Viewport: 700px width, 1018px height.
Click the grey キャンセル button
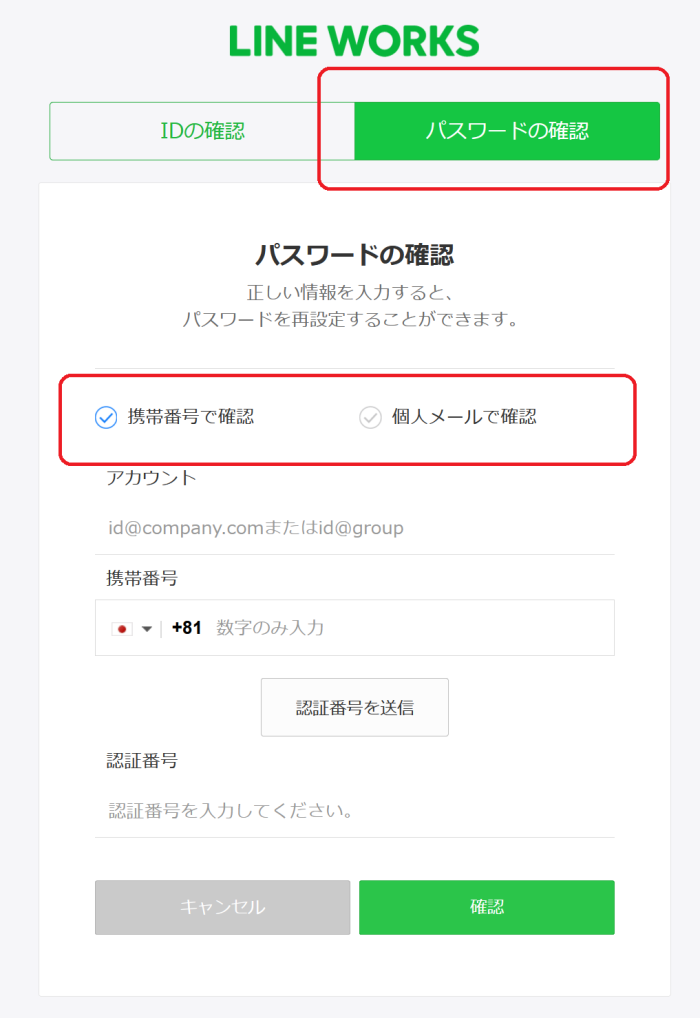pyautogui.click(x=222, y=908)
